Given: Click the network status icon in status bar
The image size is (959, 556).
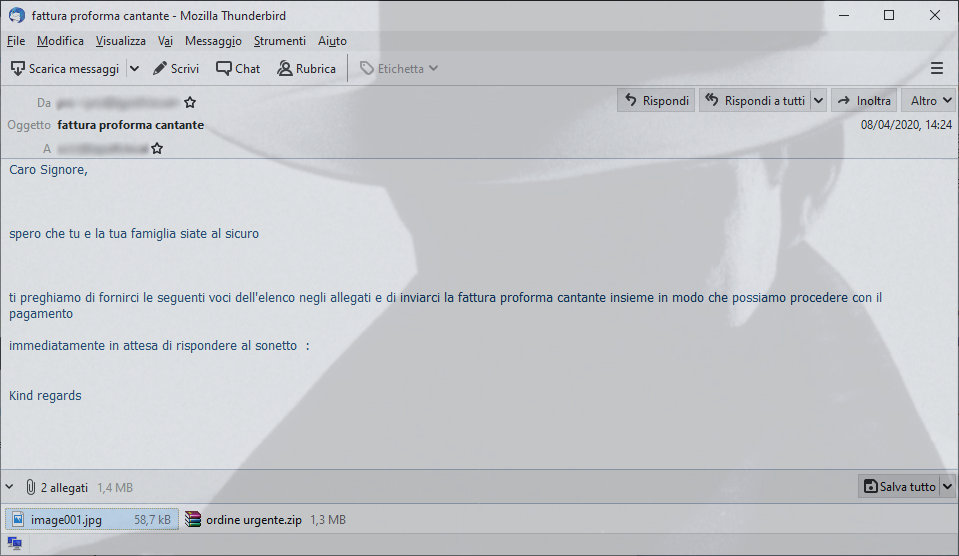Looking at the screenshot, I should 15,543.
